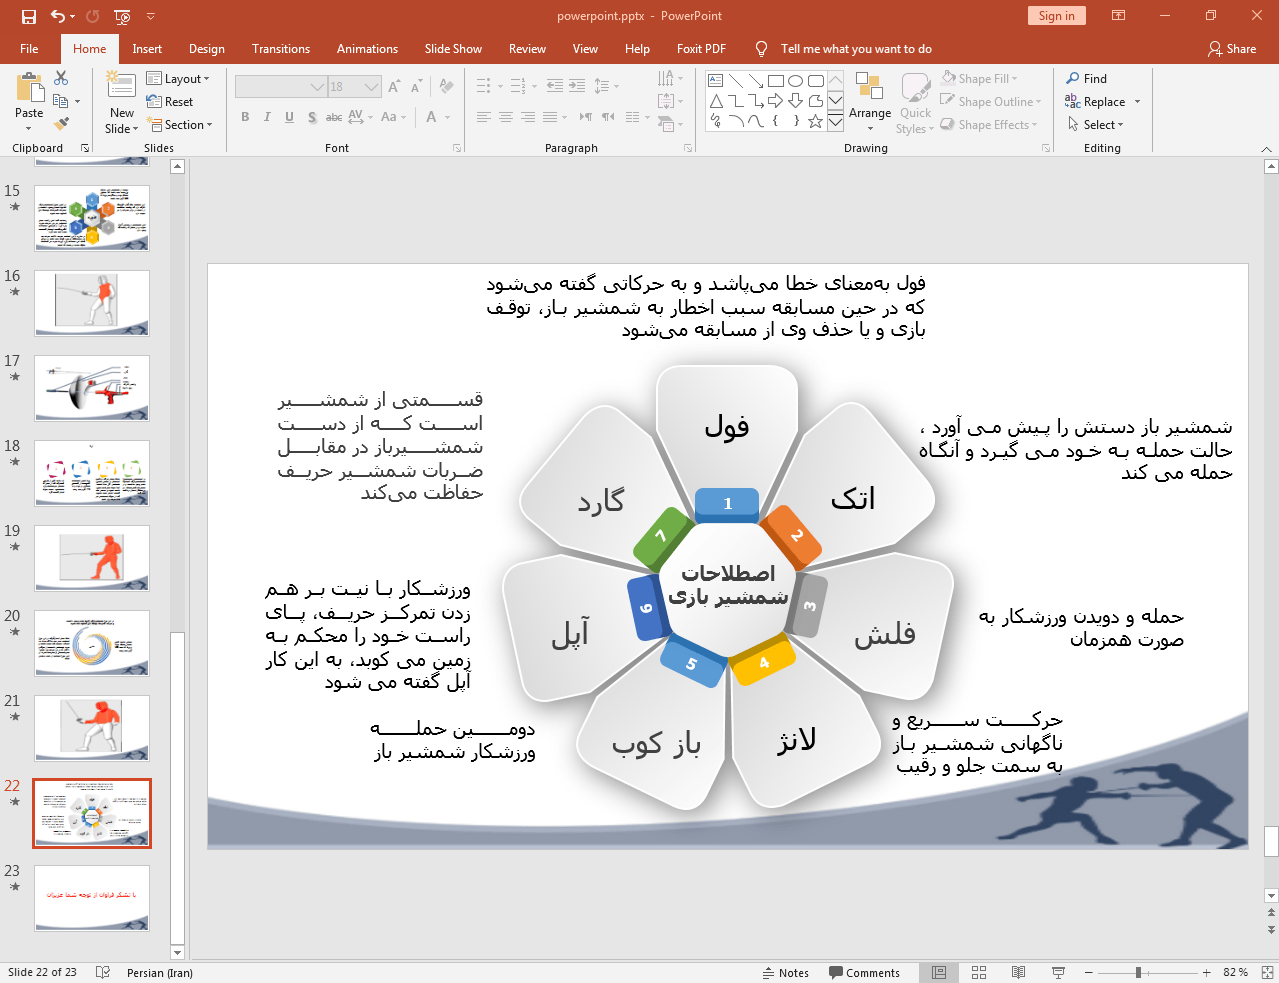Screen dimensions: 1279x983
Task: Open the Arrange objects tool
Action: [x=869, y=101]
